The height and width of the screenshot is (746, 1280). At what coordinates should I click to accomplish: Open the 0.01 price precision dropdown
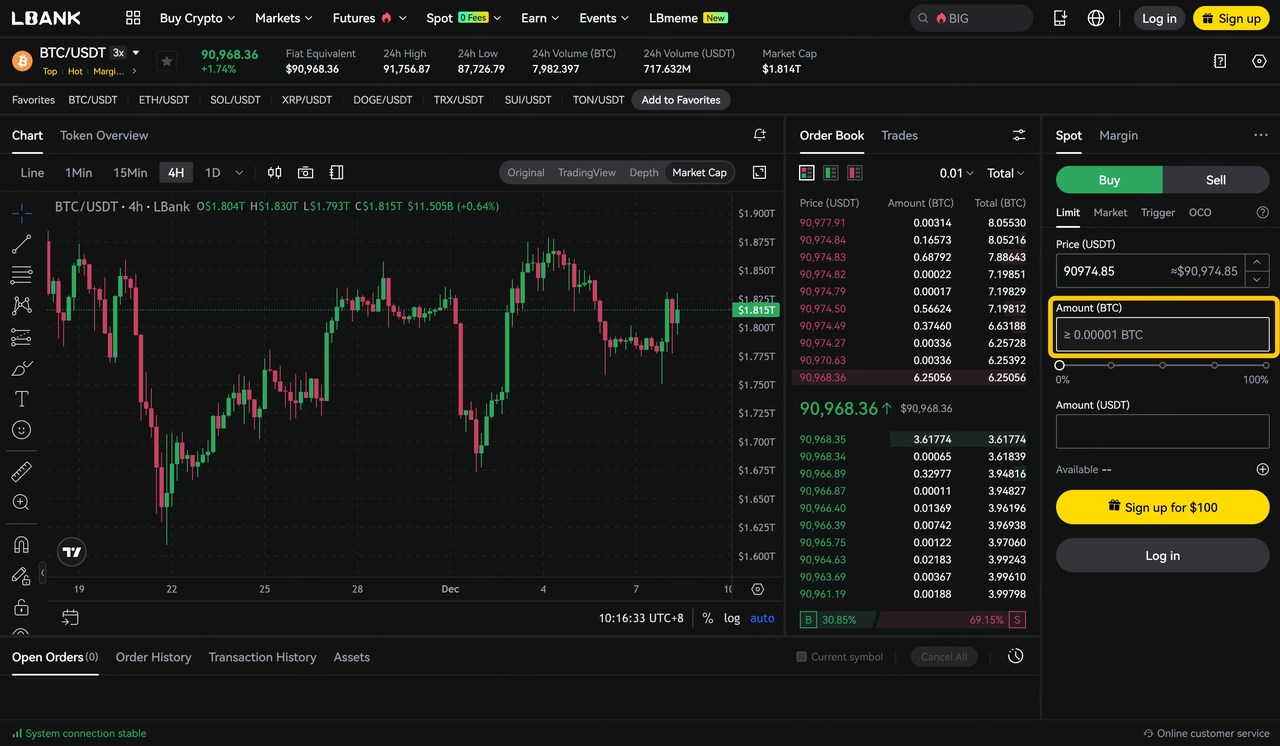[x=955, y=173]
